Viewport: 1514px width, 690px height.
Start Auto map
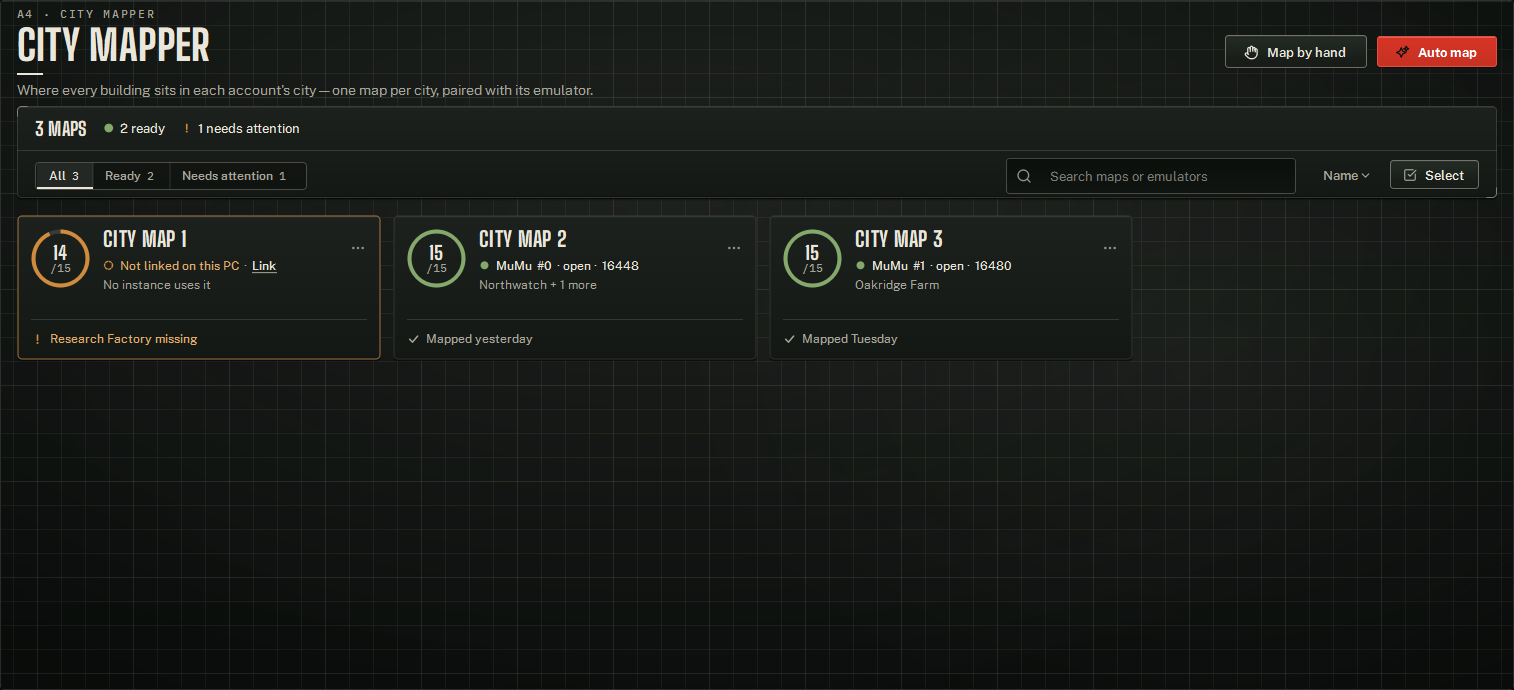(1437, 52)
